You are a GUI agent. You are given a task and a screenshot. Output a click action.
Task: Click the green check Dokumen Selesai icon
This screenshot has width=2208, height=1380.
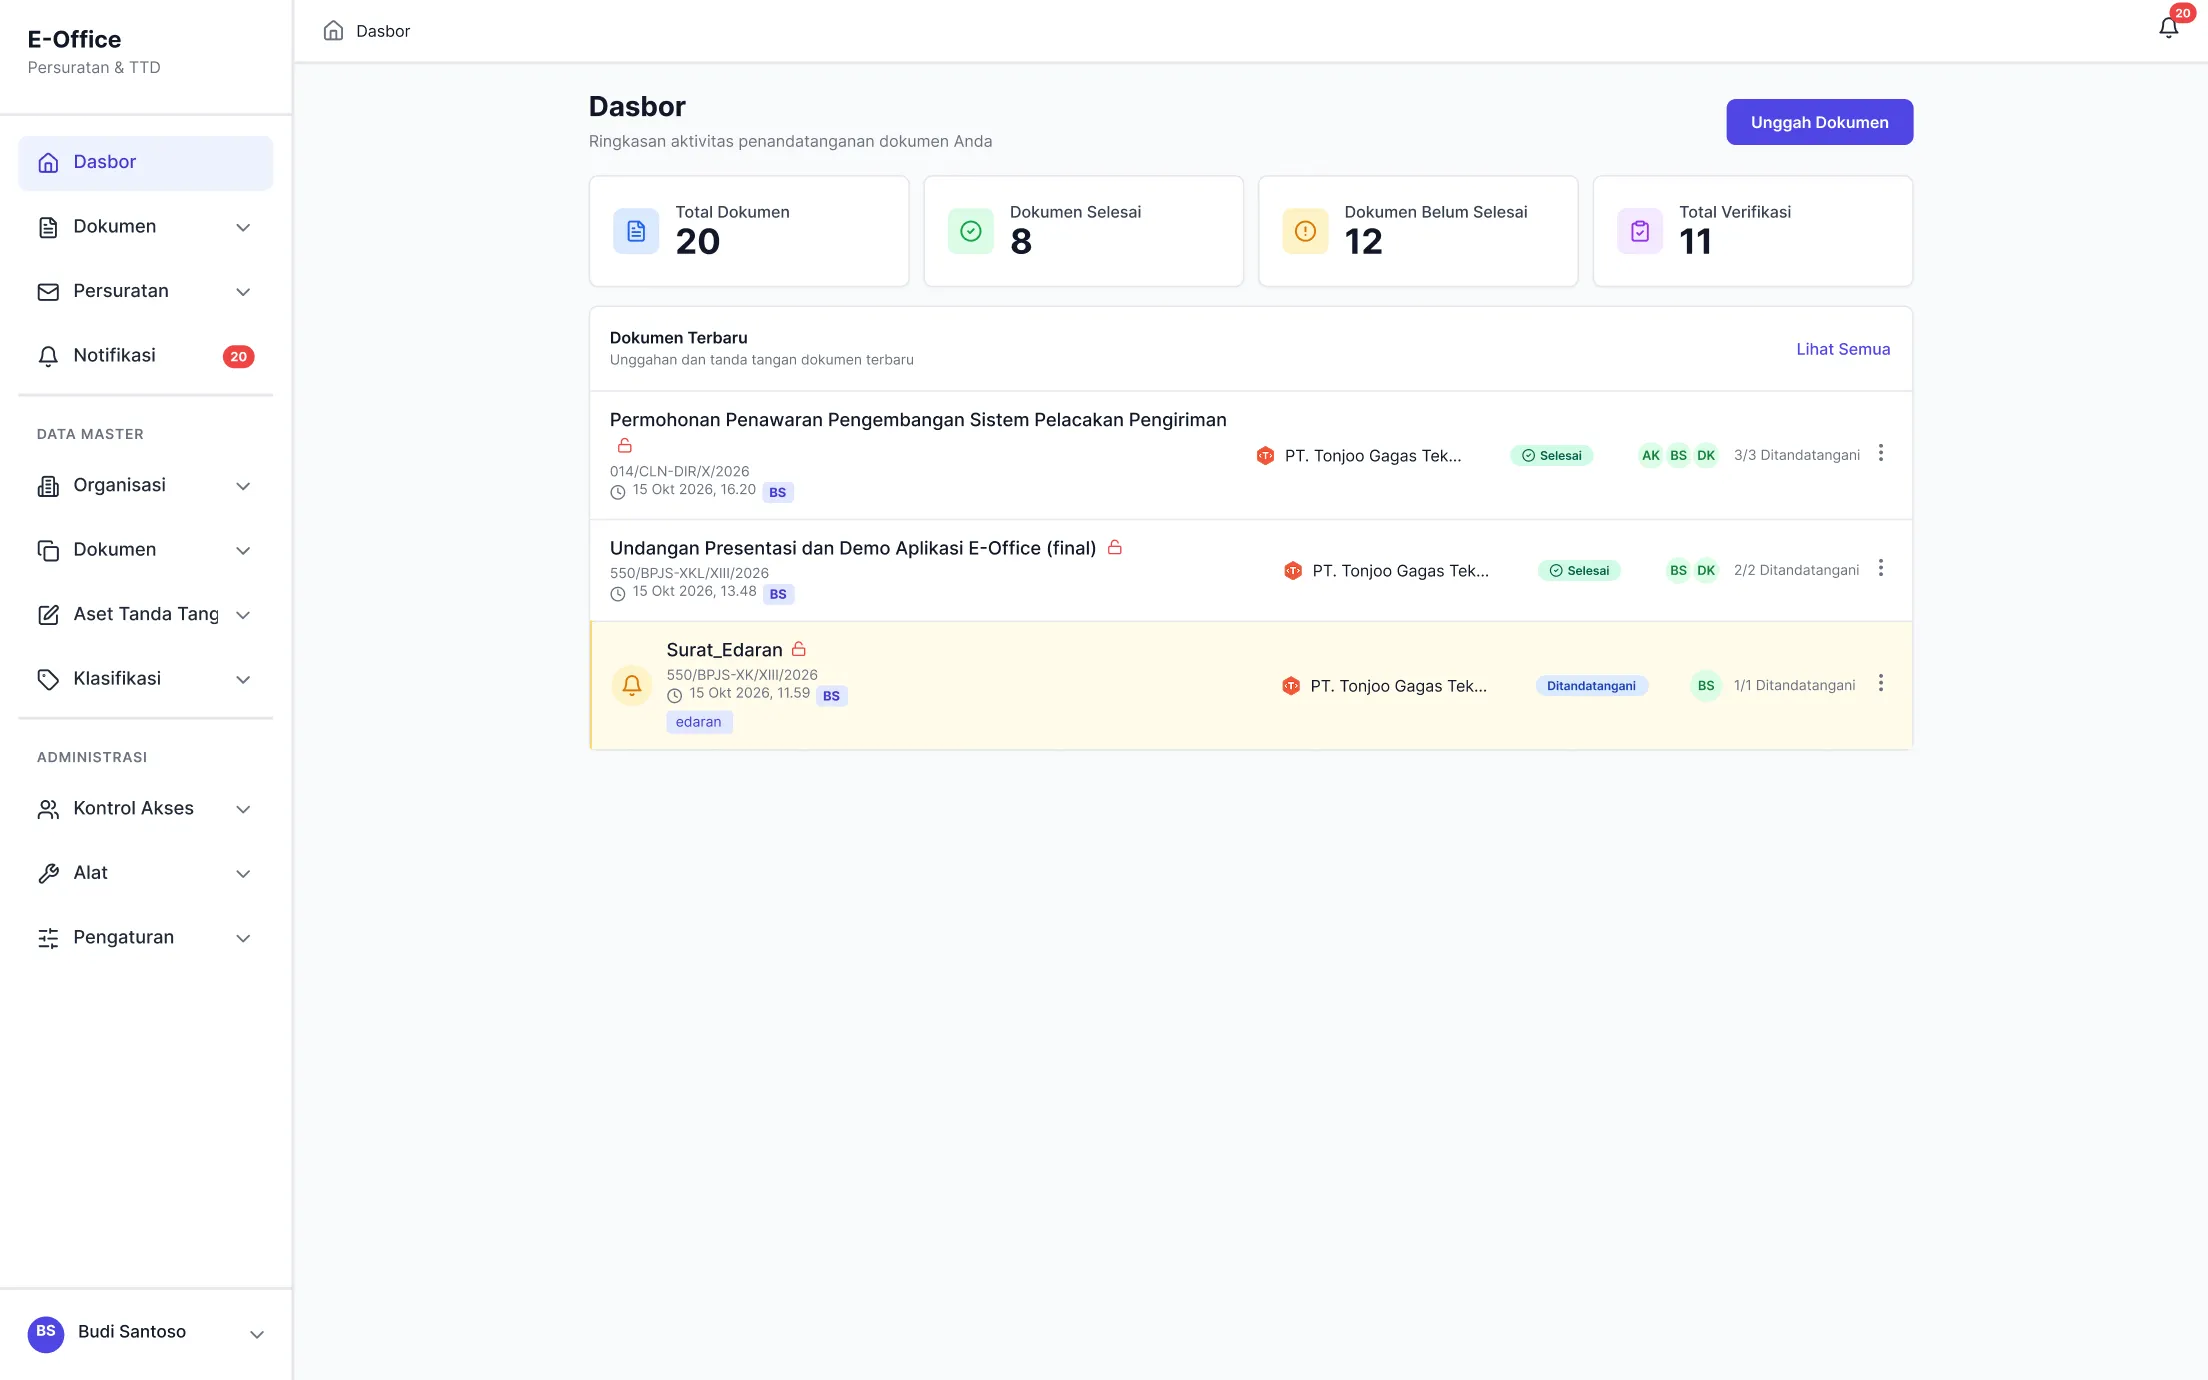[x=970, y=231]
